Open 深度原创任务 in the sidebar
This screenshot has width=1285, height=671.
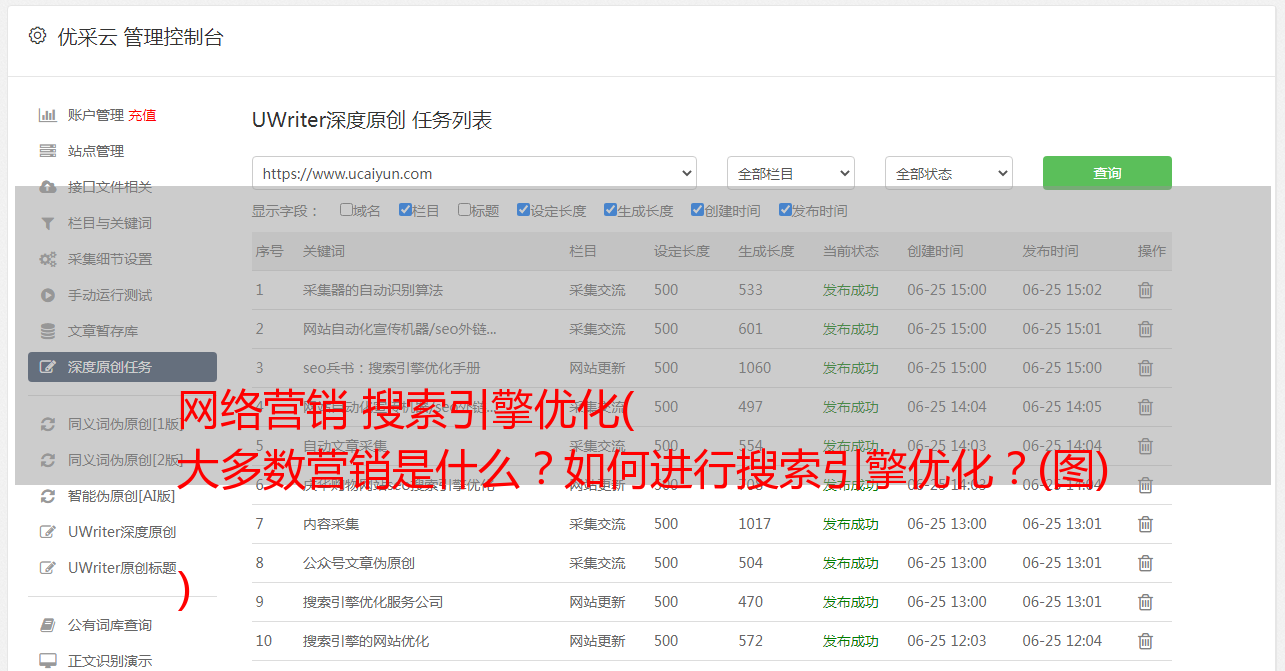tap(122, 367)
